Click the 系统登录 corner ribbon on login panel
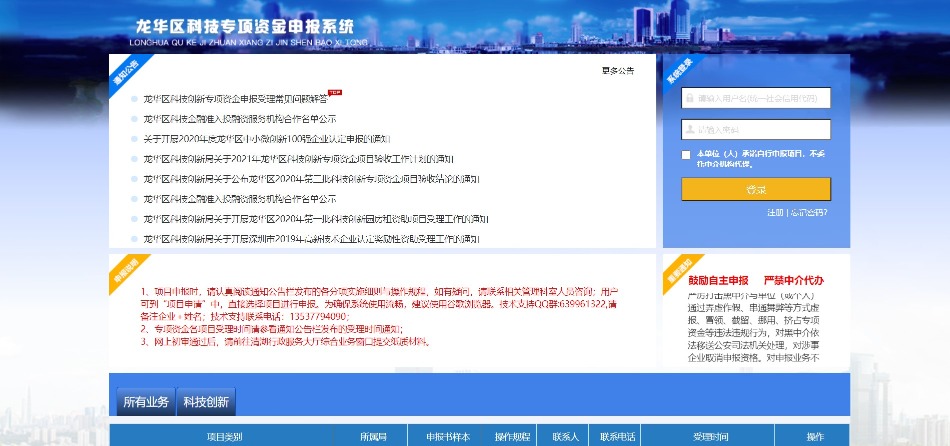Screen dimensions: 950x446 click(x=679, y=70)
